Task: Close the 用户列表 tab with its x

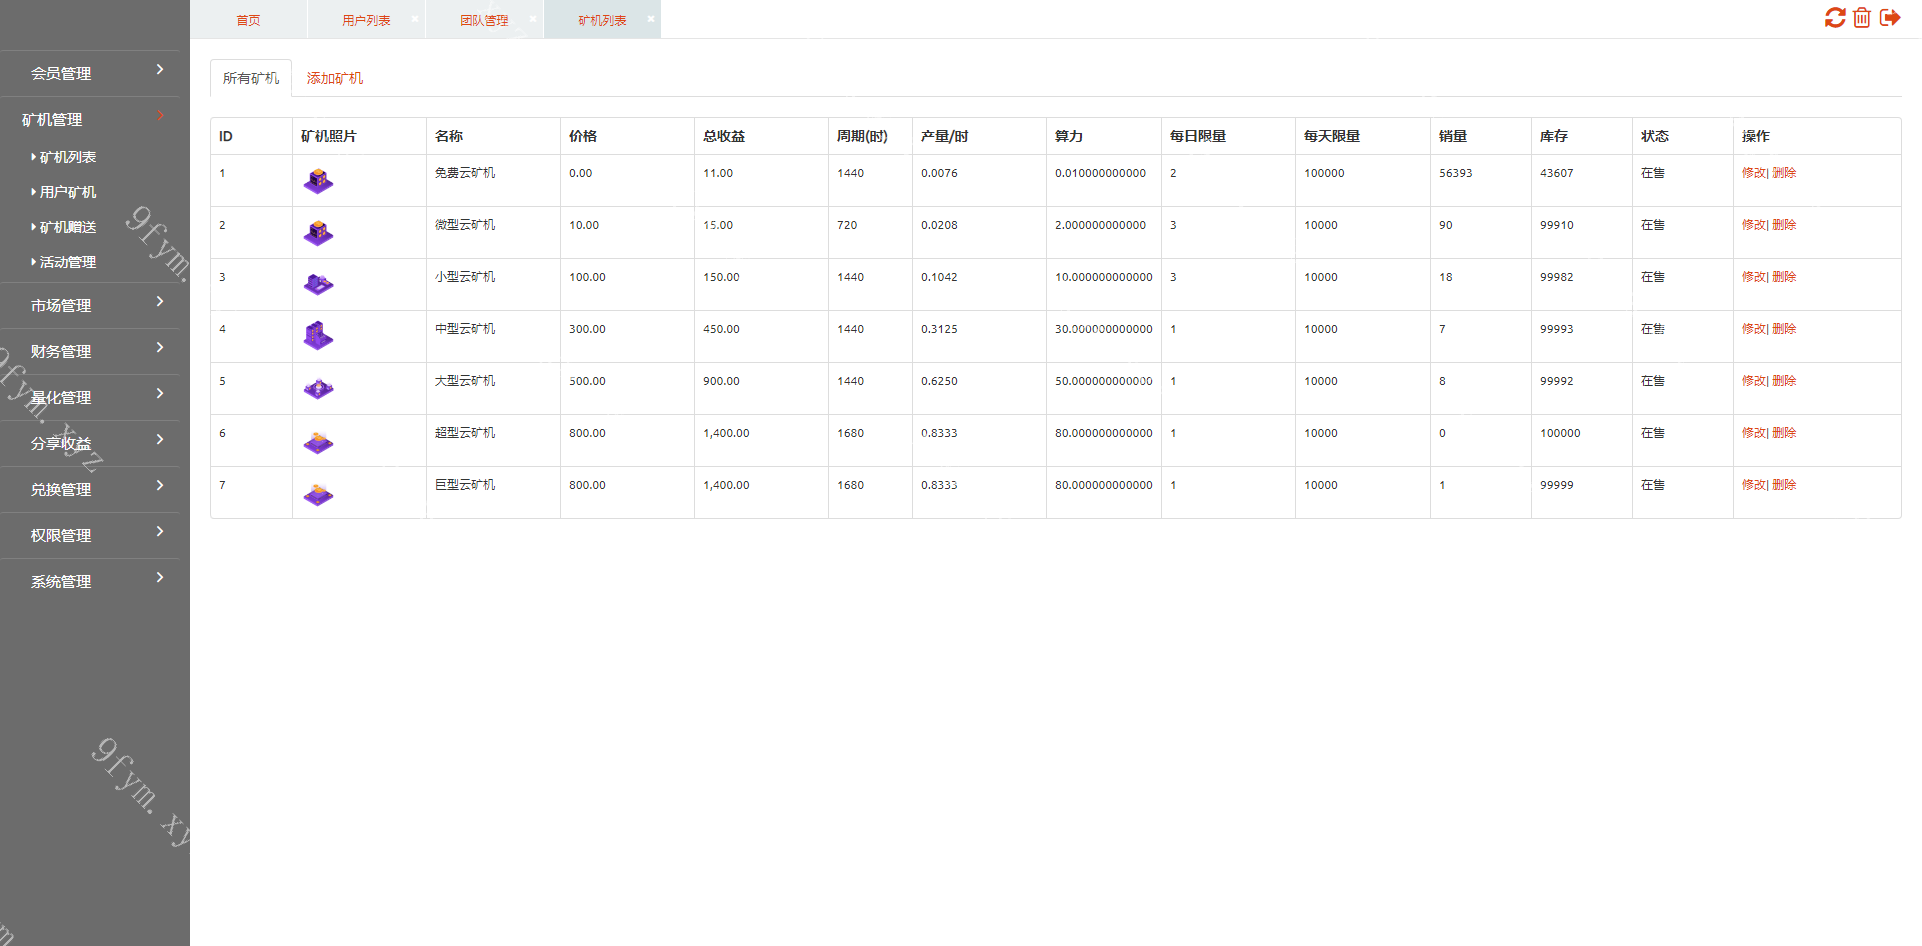Action: pyautogui.click(x=415, y=19)
